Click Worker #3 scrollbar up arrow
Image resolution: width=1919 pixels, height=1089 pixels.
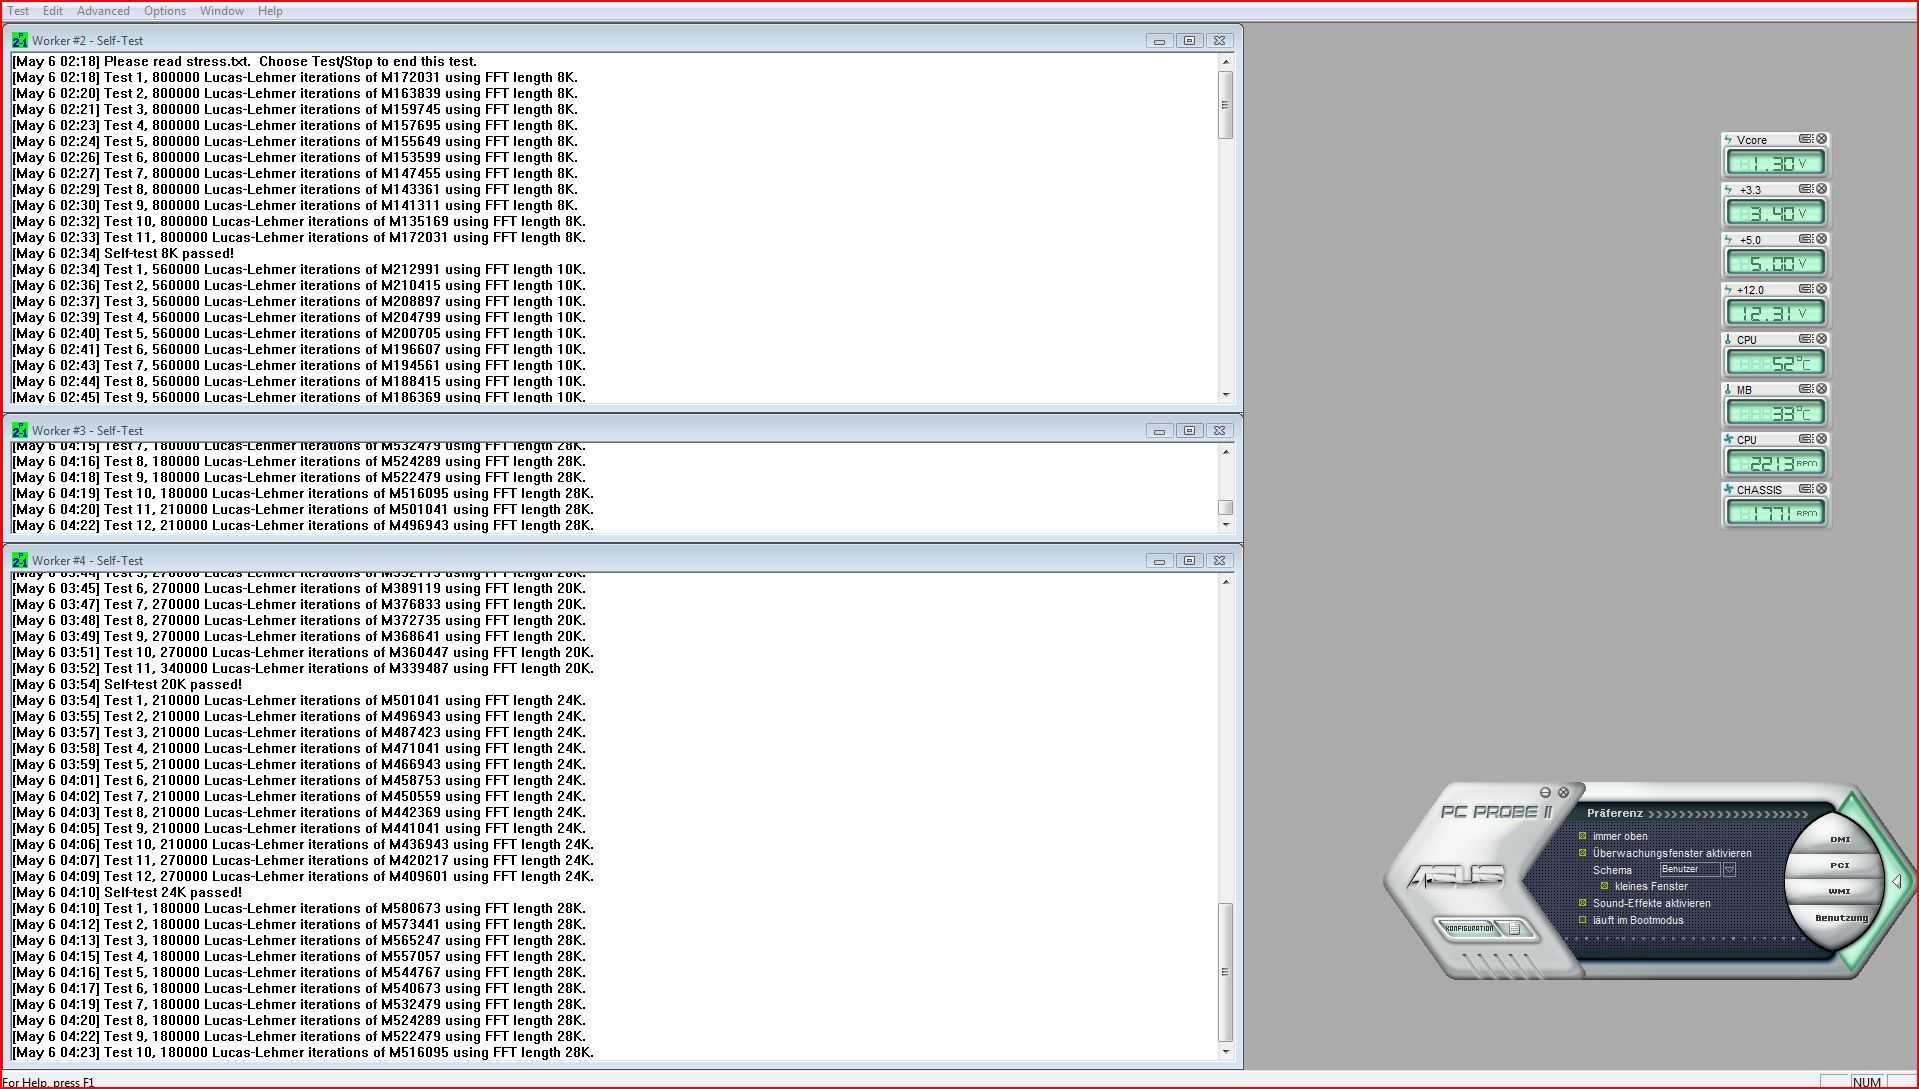pyautogui.click(x=1226, y=452)
